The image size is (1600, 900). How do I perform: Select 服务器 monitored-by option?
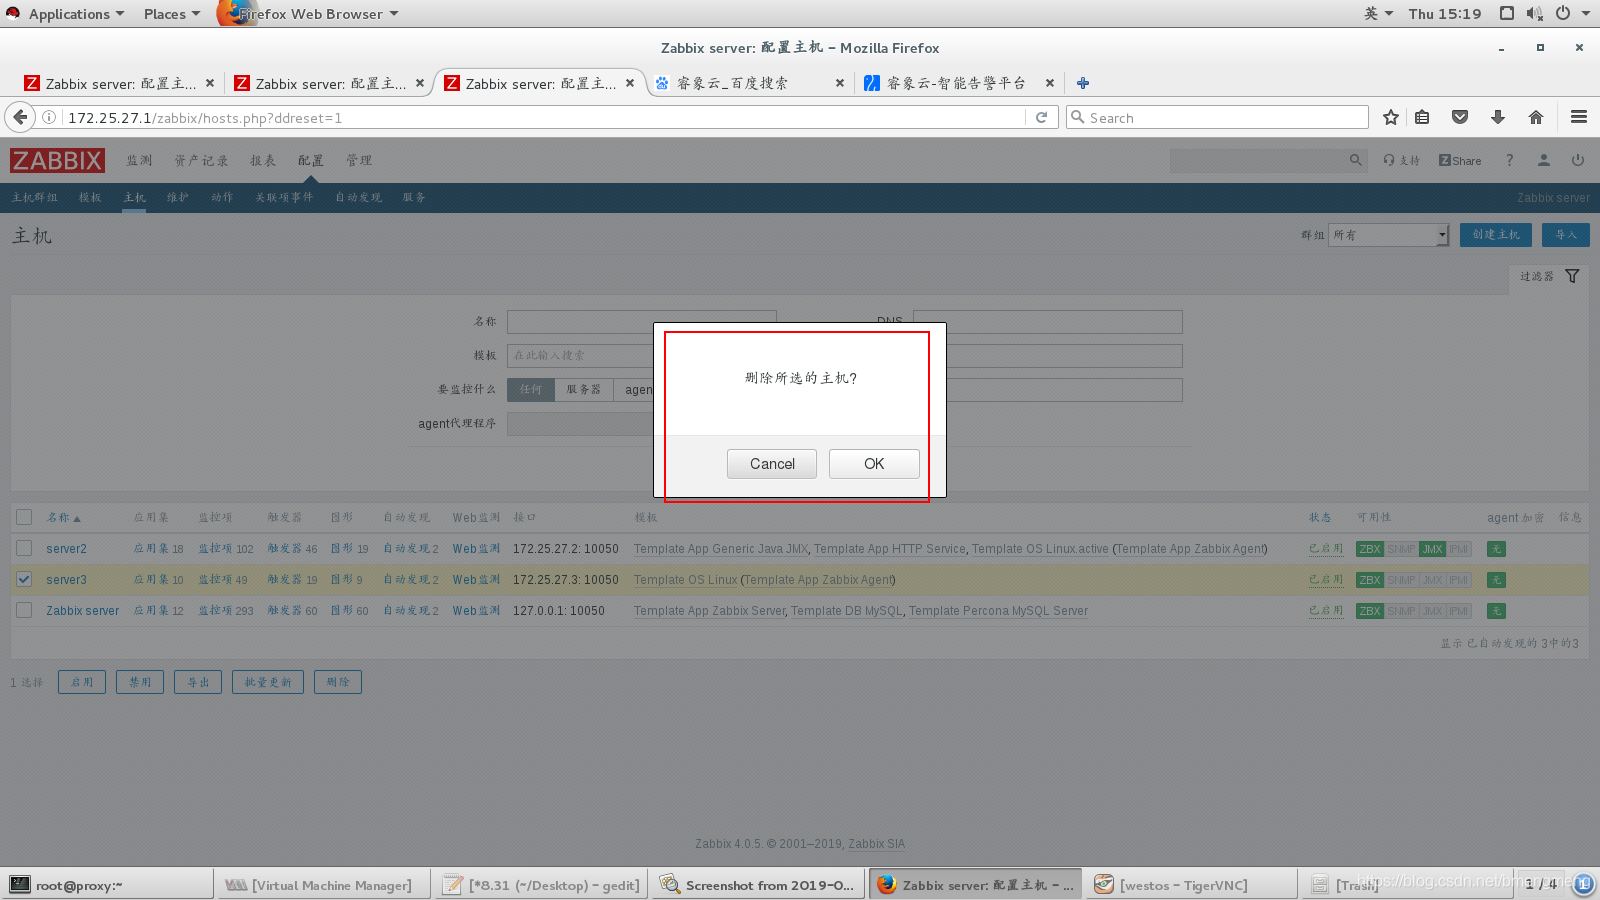584,389
